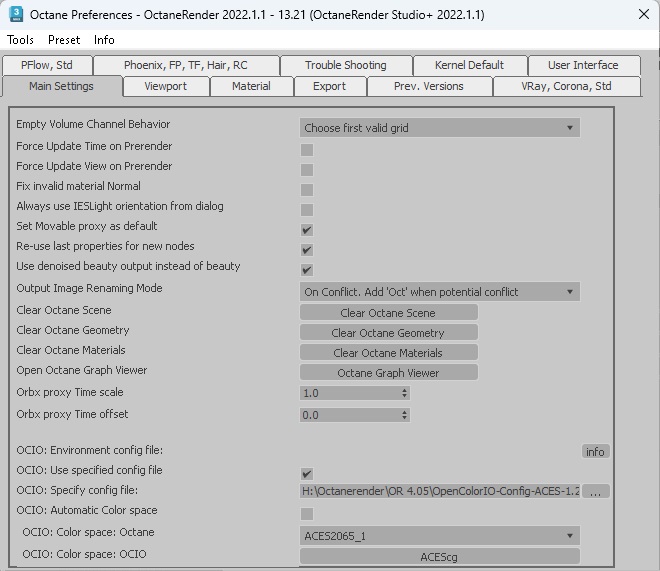Open Empty Volume Channel Behavior dropdown
The image size is (660, 571).
pos(439,128)
